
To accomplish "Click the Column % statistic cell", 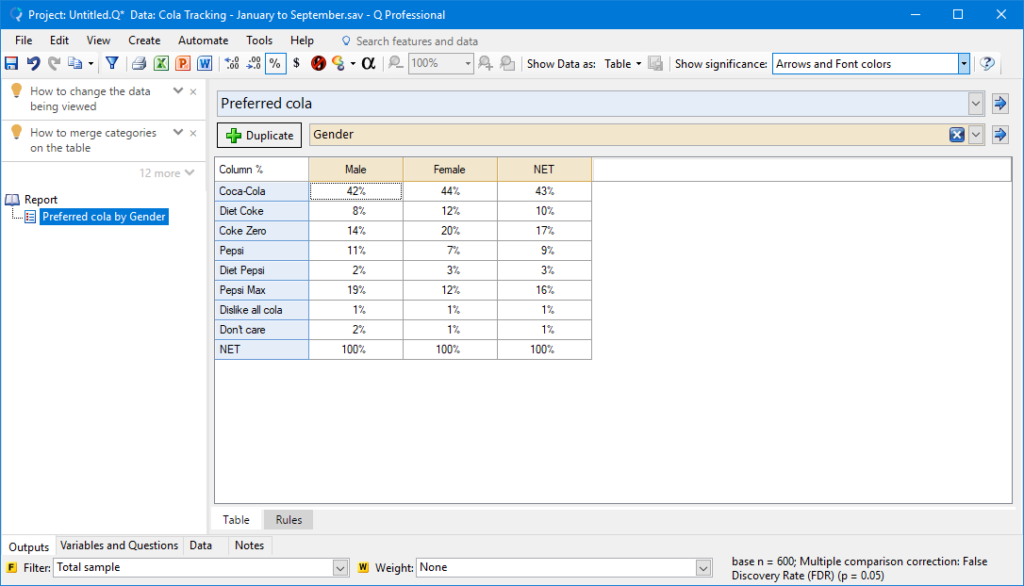I will click(x=262, y=169).
